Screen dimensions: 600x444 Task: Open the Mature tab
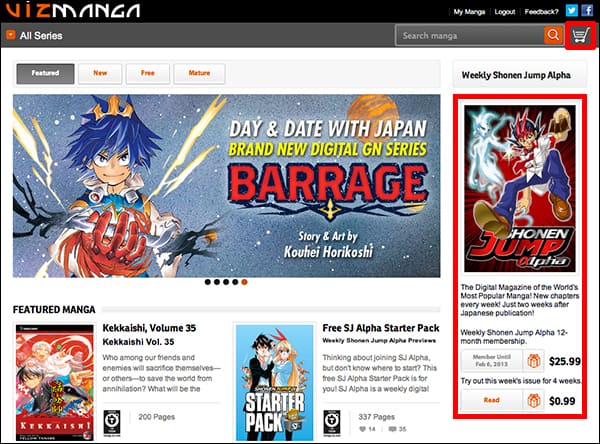coord(198,73)
